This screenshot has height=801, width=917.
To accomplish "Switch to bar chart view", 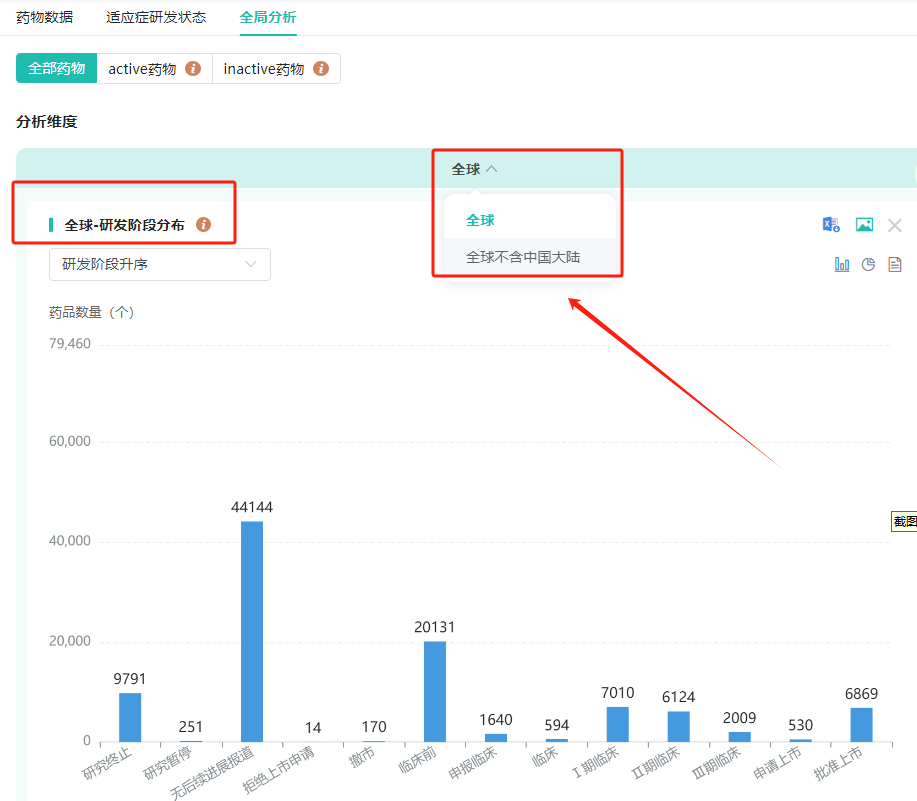I will pos(842,264).
